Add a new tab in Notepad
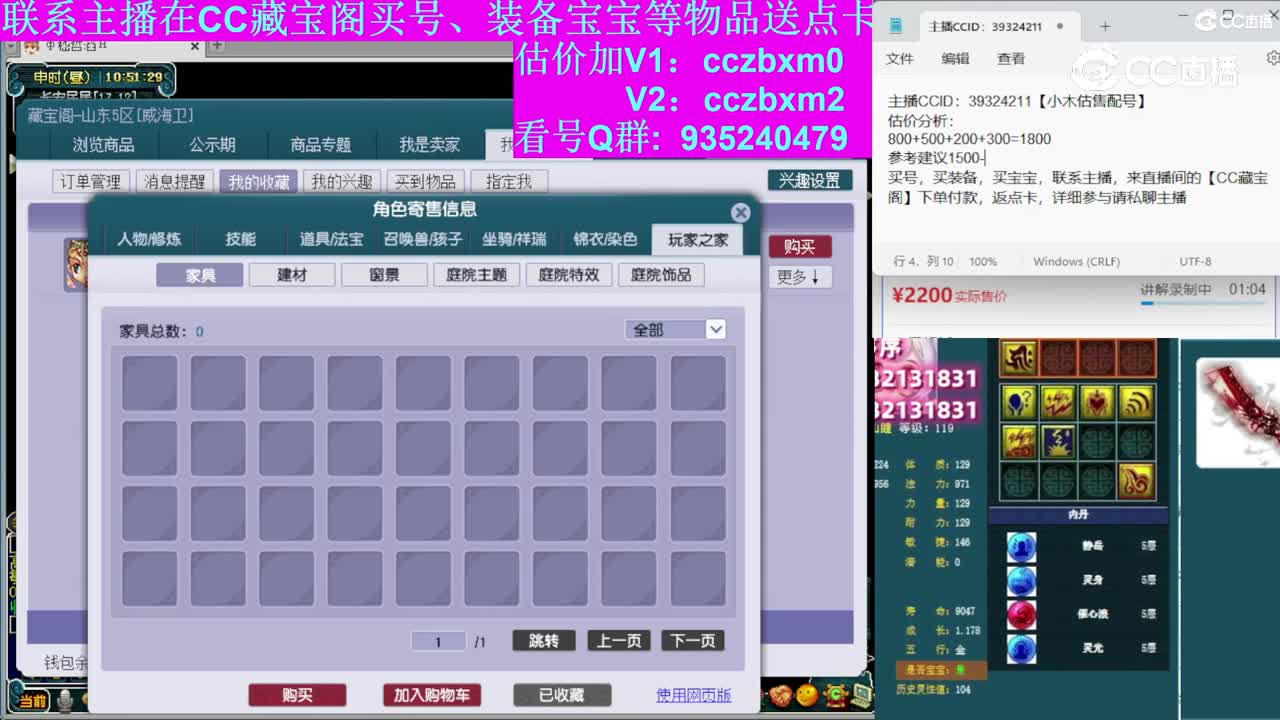The image size is (1280, 720). point(1105,26)
